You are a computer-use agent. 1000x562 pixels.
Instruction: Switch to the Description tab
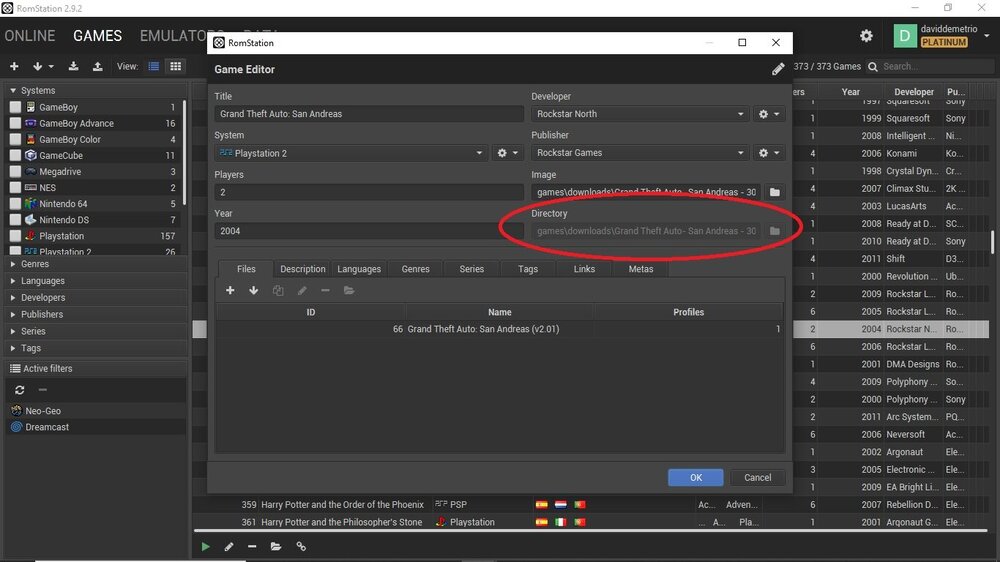[x=302, y=269]
